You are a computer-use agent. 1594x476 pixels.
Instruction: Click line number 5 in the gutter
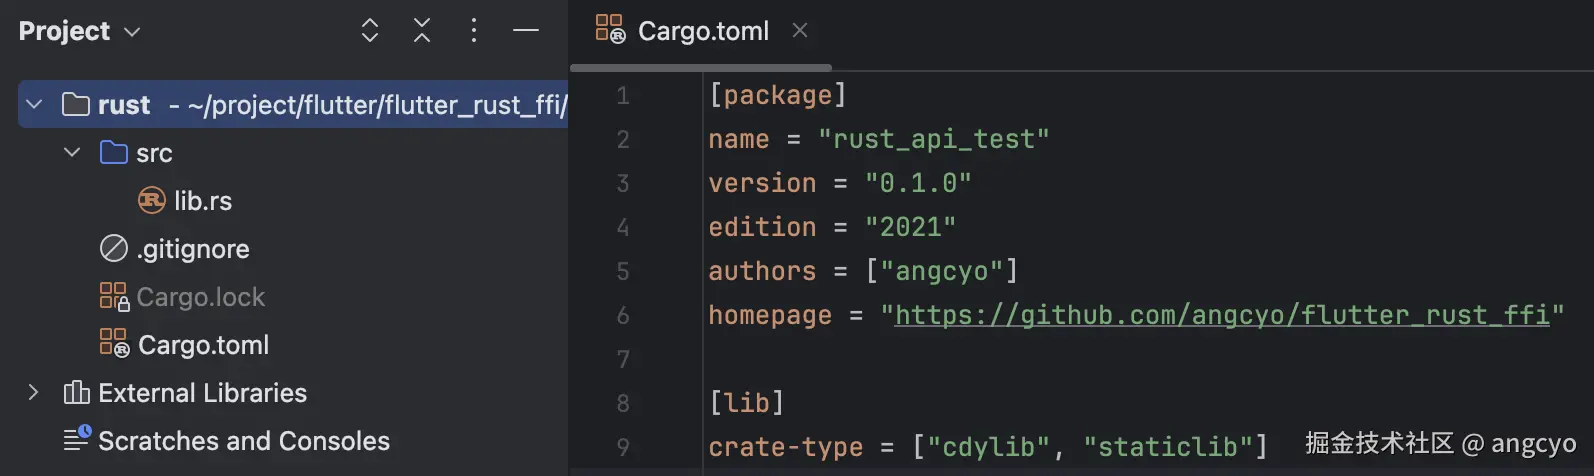click(623, 271)
